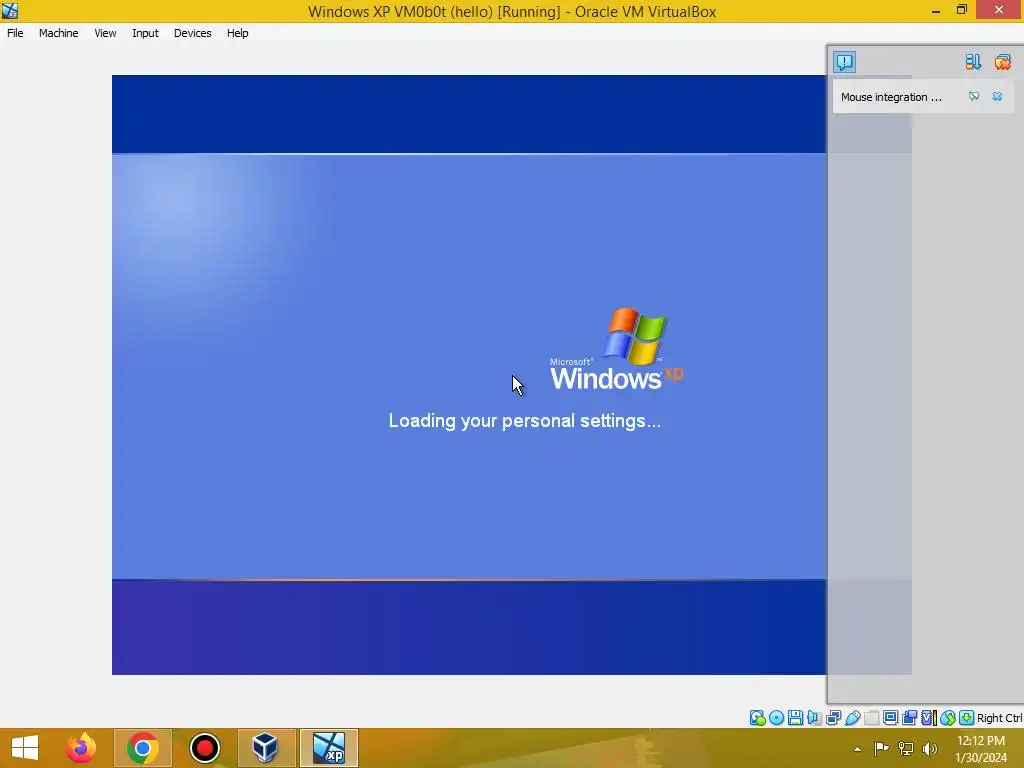Click the optical disc status icon
This screenshot has height=768, width=1024.
click(776, 718)
